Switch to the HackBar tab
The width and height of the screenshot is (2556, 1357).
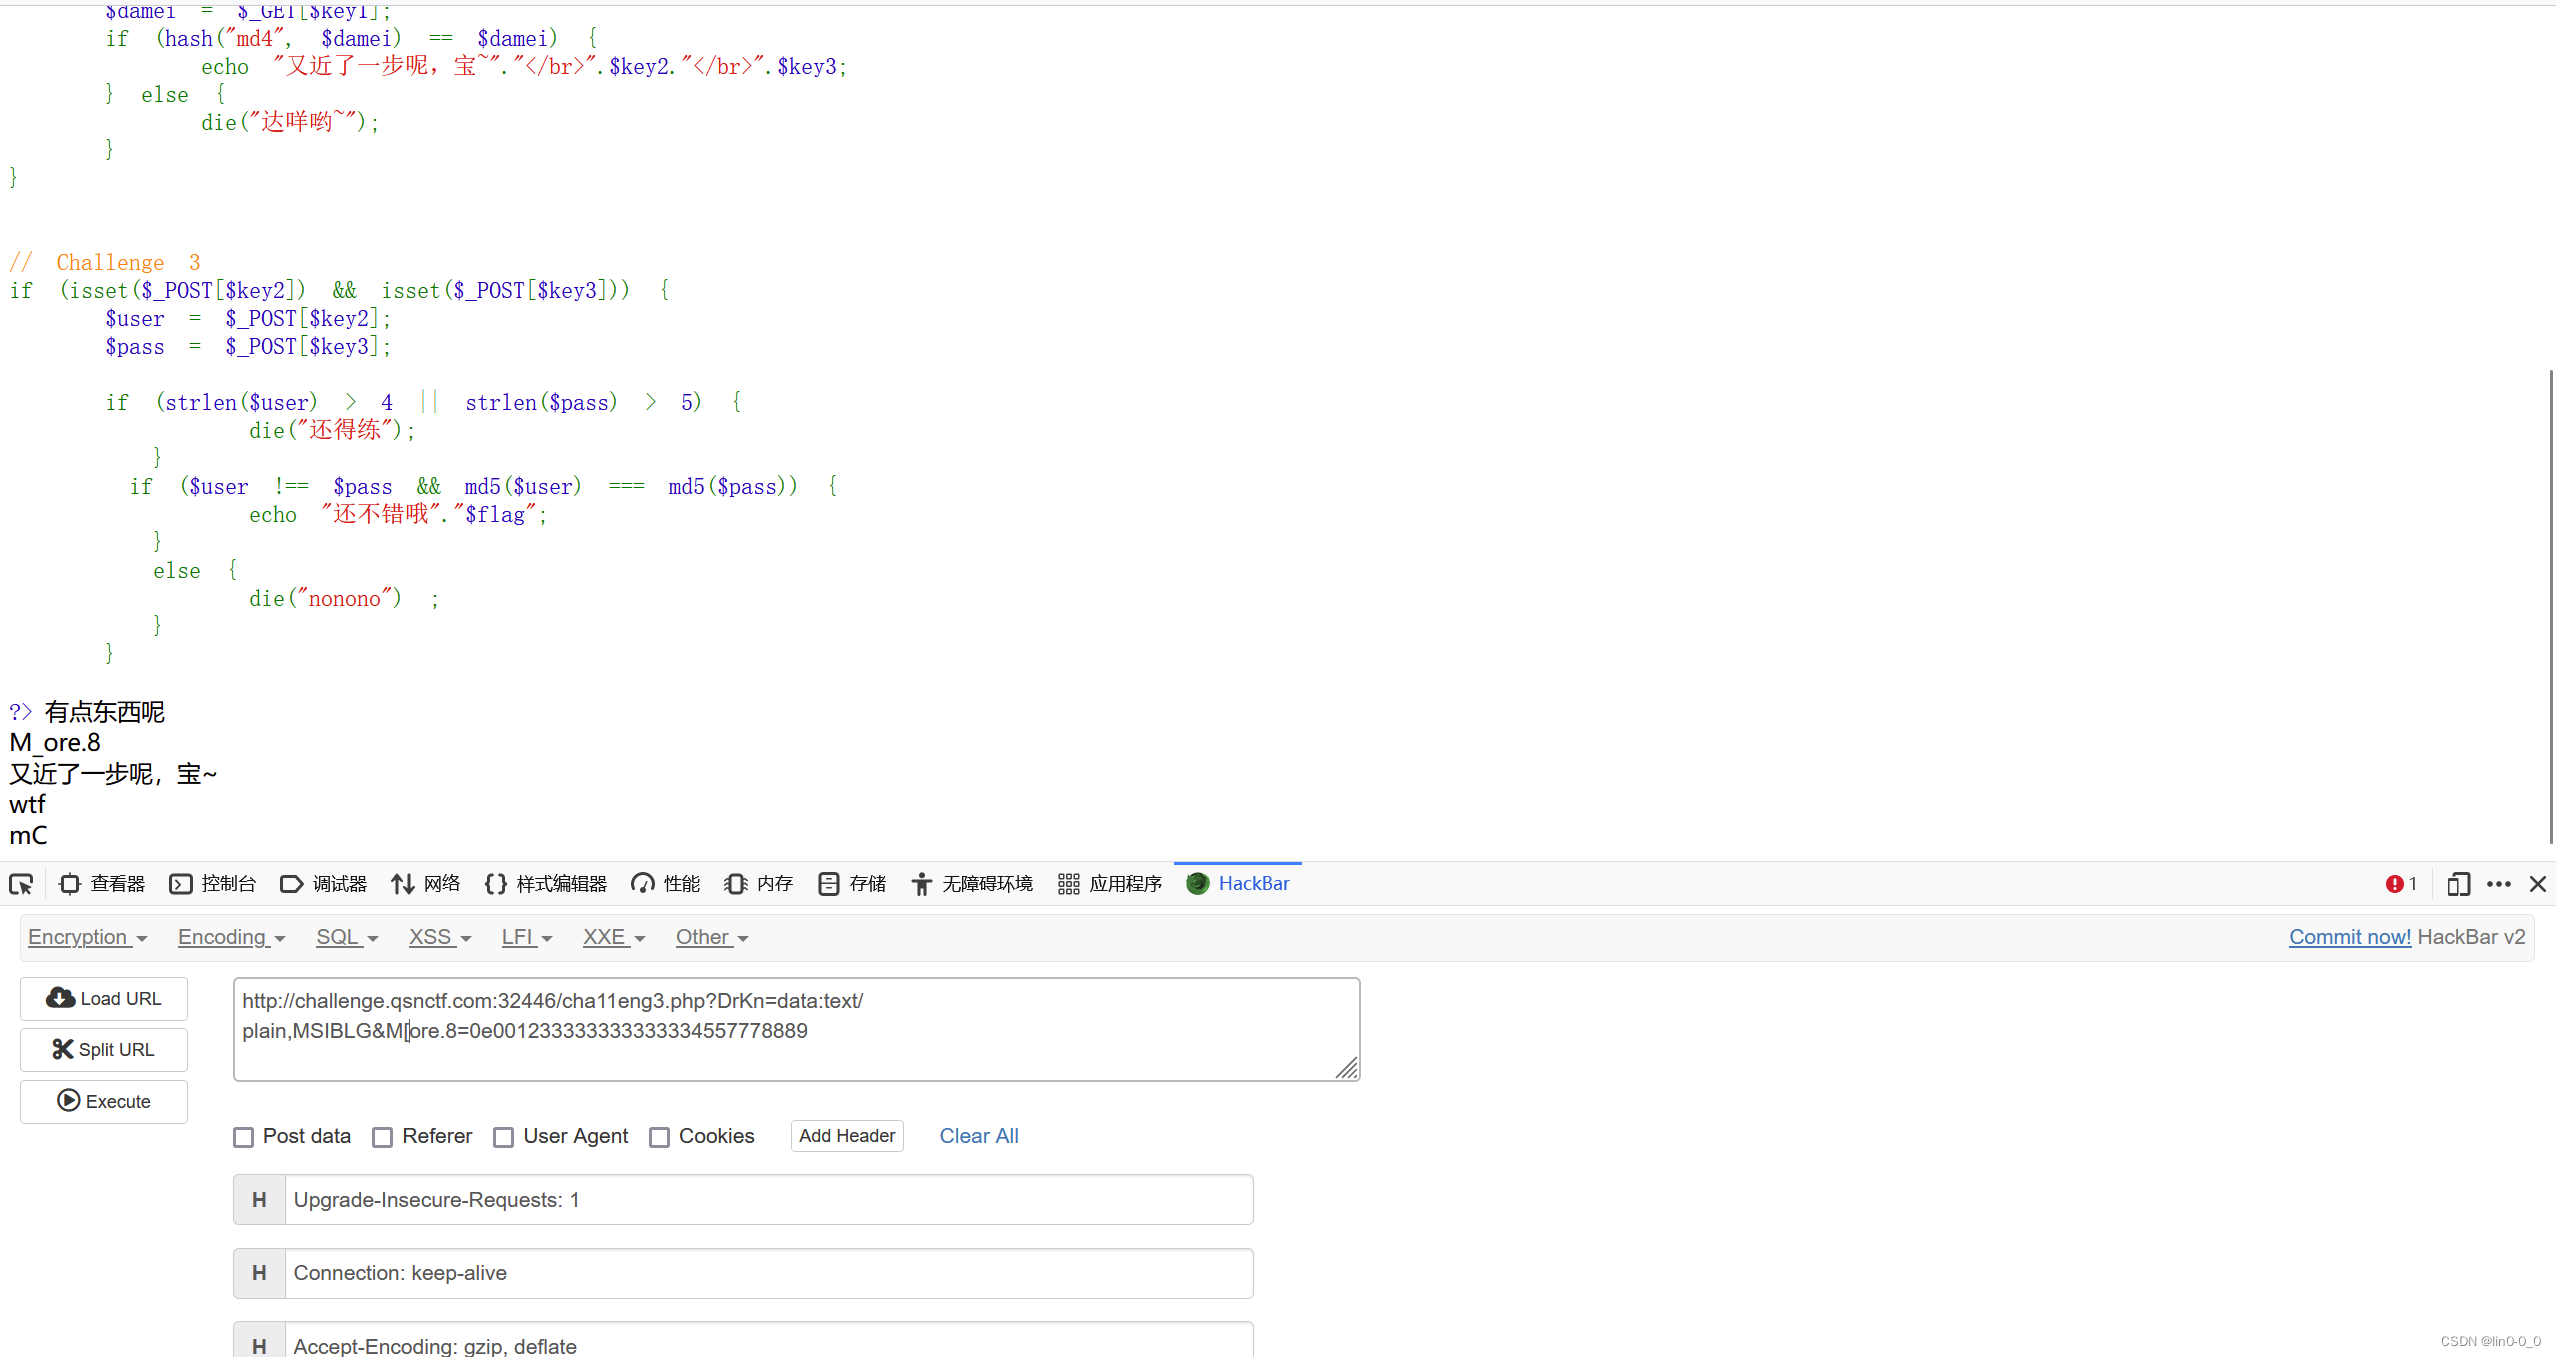(1238, 884)
